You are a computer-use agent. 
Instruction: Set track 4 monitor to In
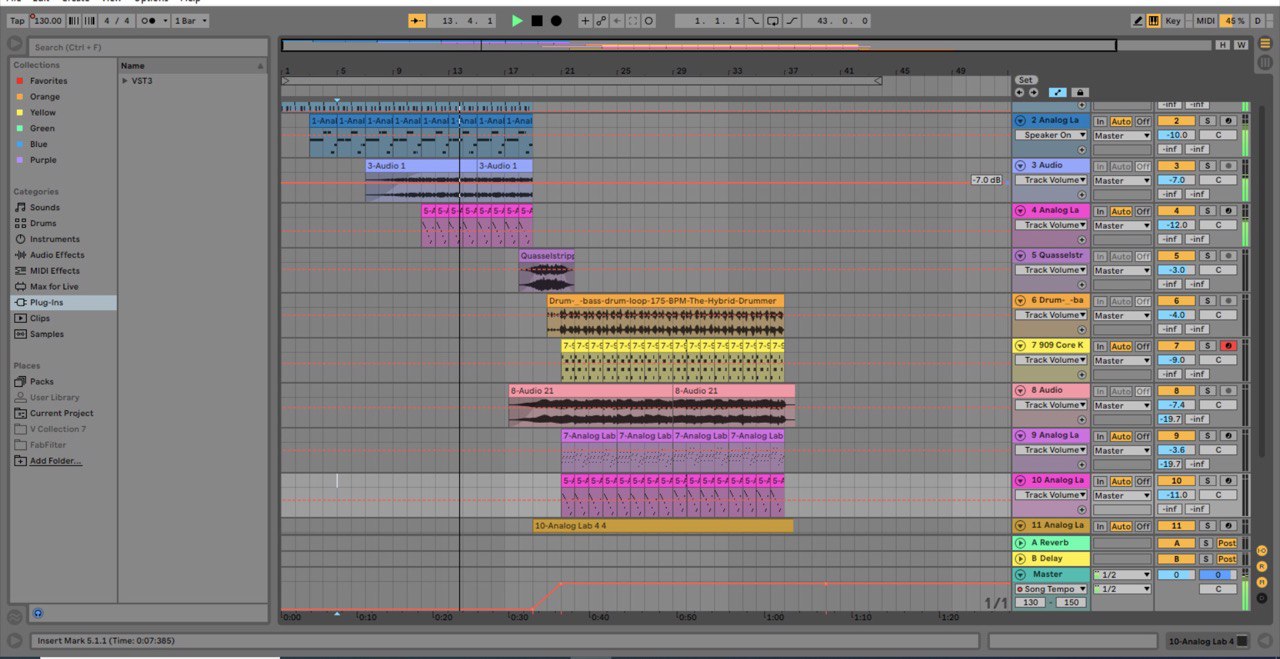pyautogui.click(x=1100, y=211)
